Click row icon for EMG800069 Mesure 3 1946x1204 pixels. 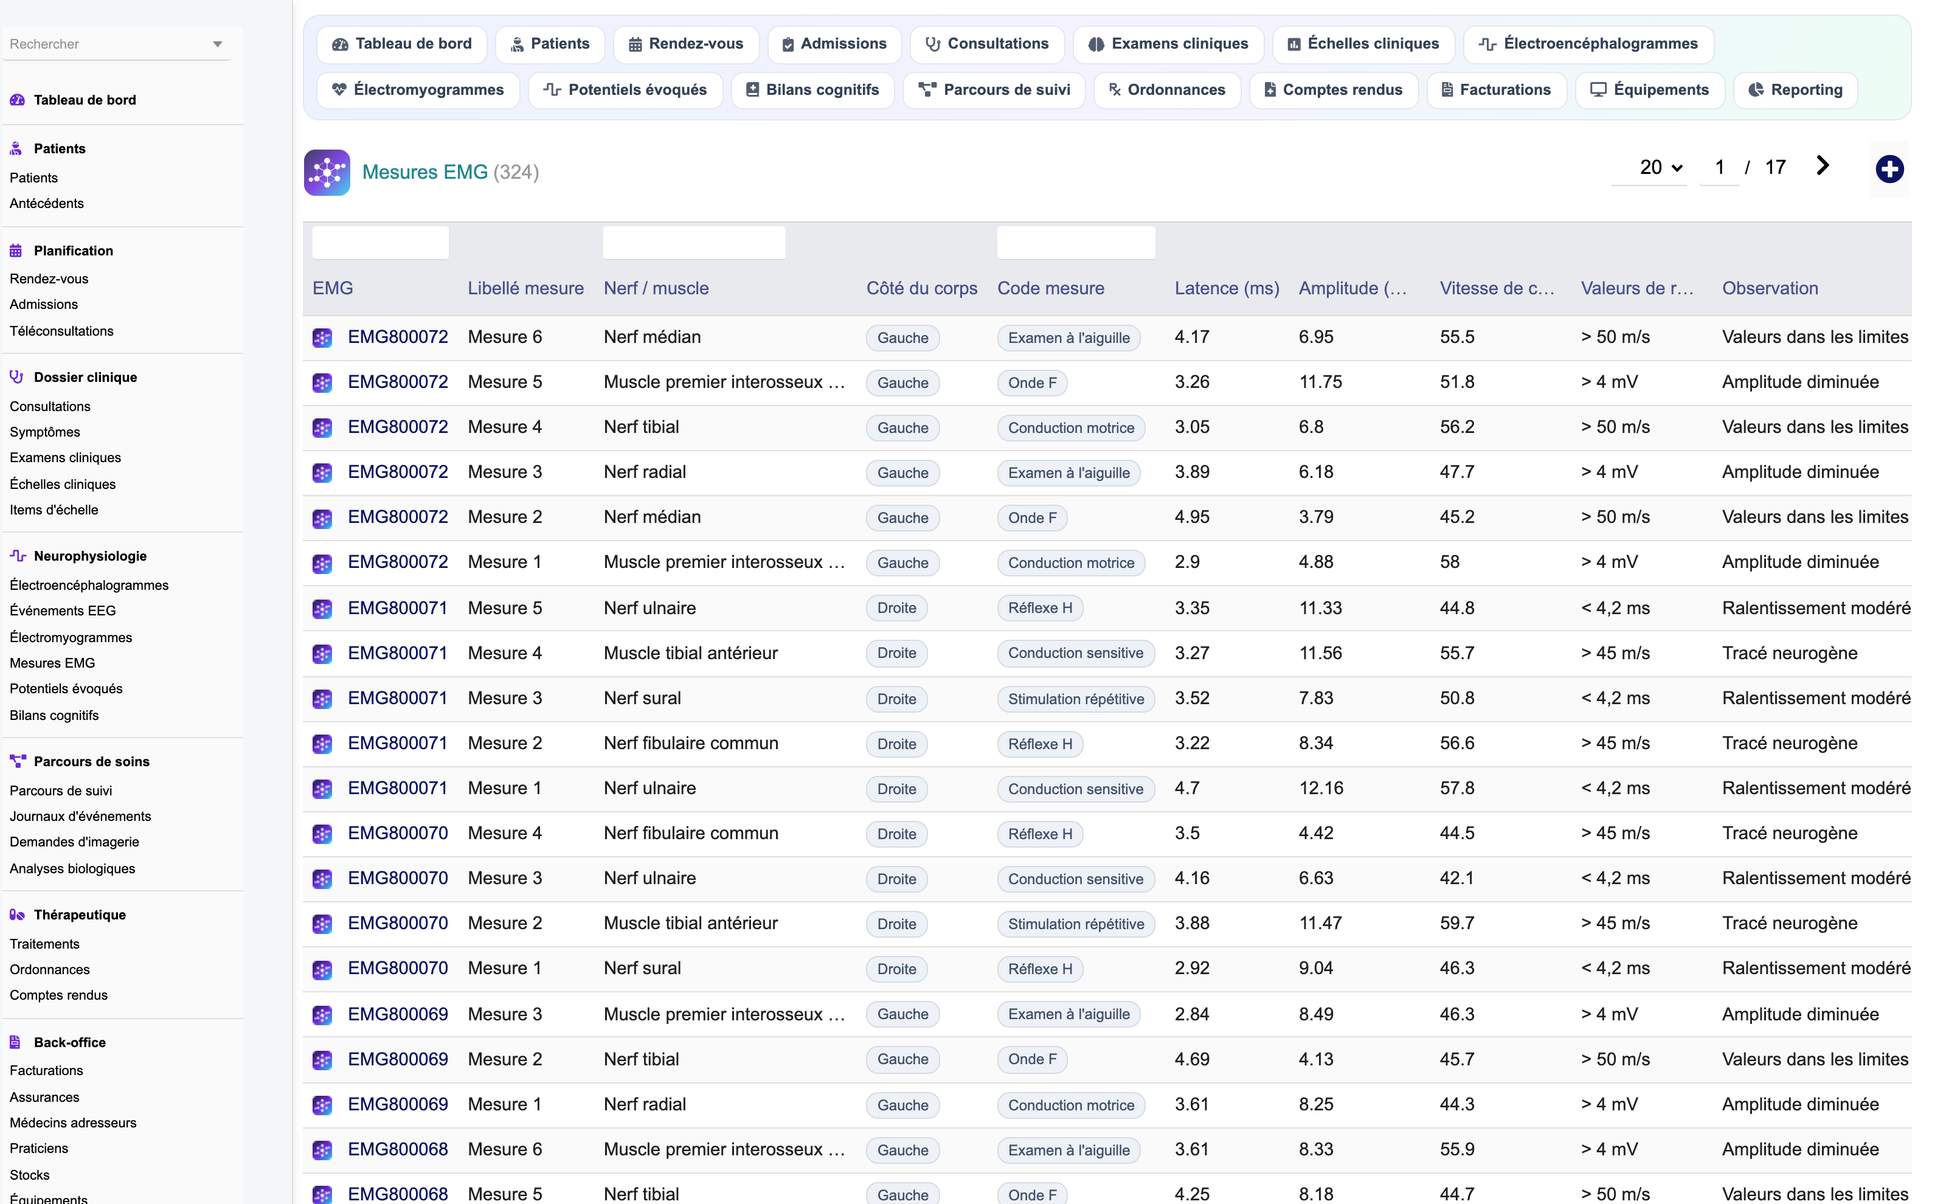[x=322, y=1015]
